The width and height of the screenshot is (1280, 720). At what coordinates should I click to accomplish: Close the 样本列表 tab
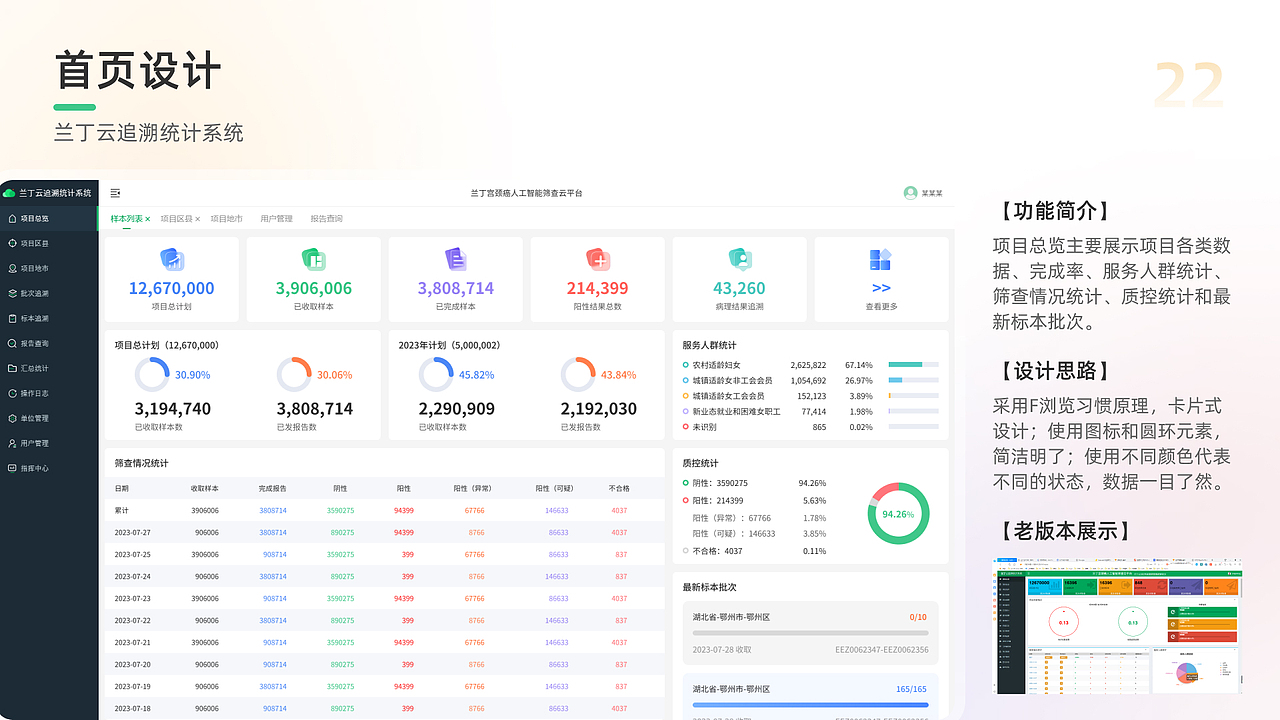148,219
